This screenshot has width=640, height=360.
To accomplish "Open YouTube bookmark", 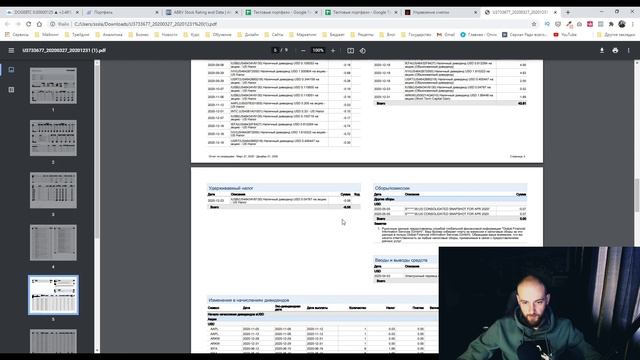I will [x=565, y=35].
